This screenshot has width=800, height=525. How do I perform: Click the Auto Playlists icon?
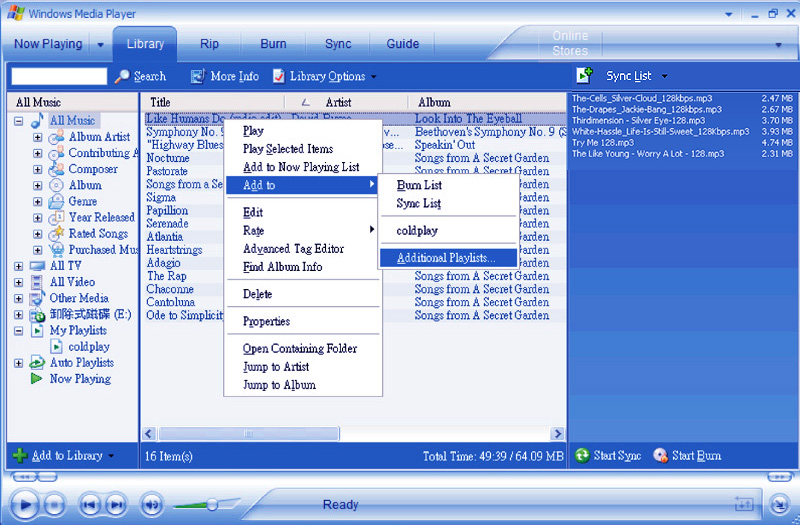37,363
